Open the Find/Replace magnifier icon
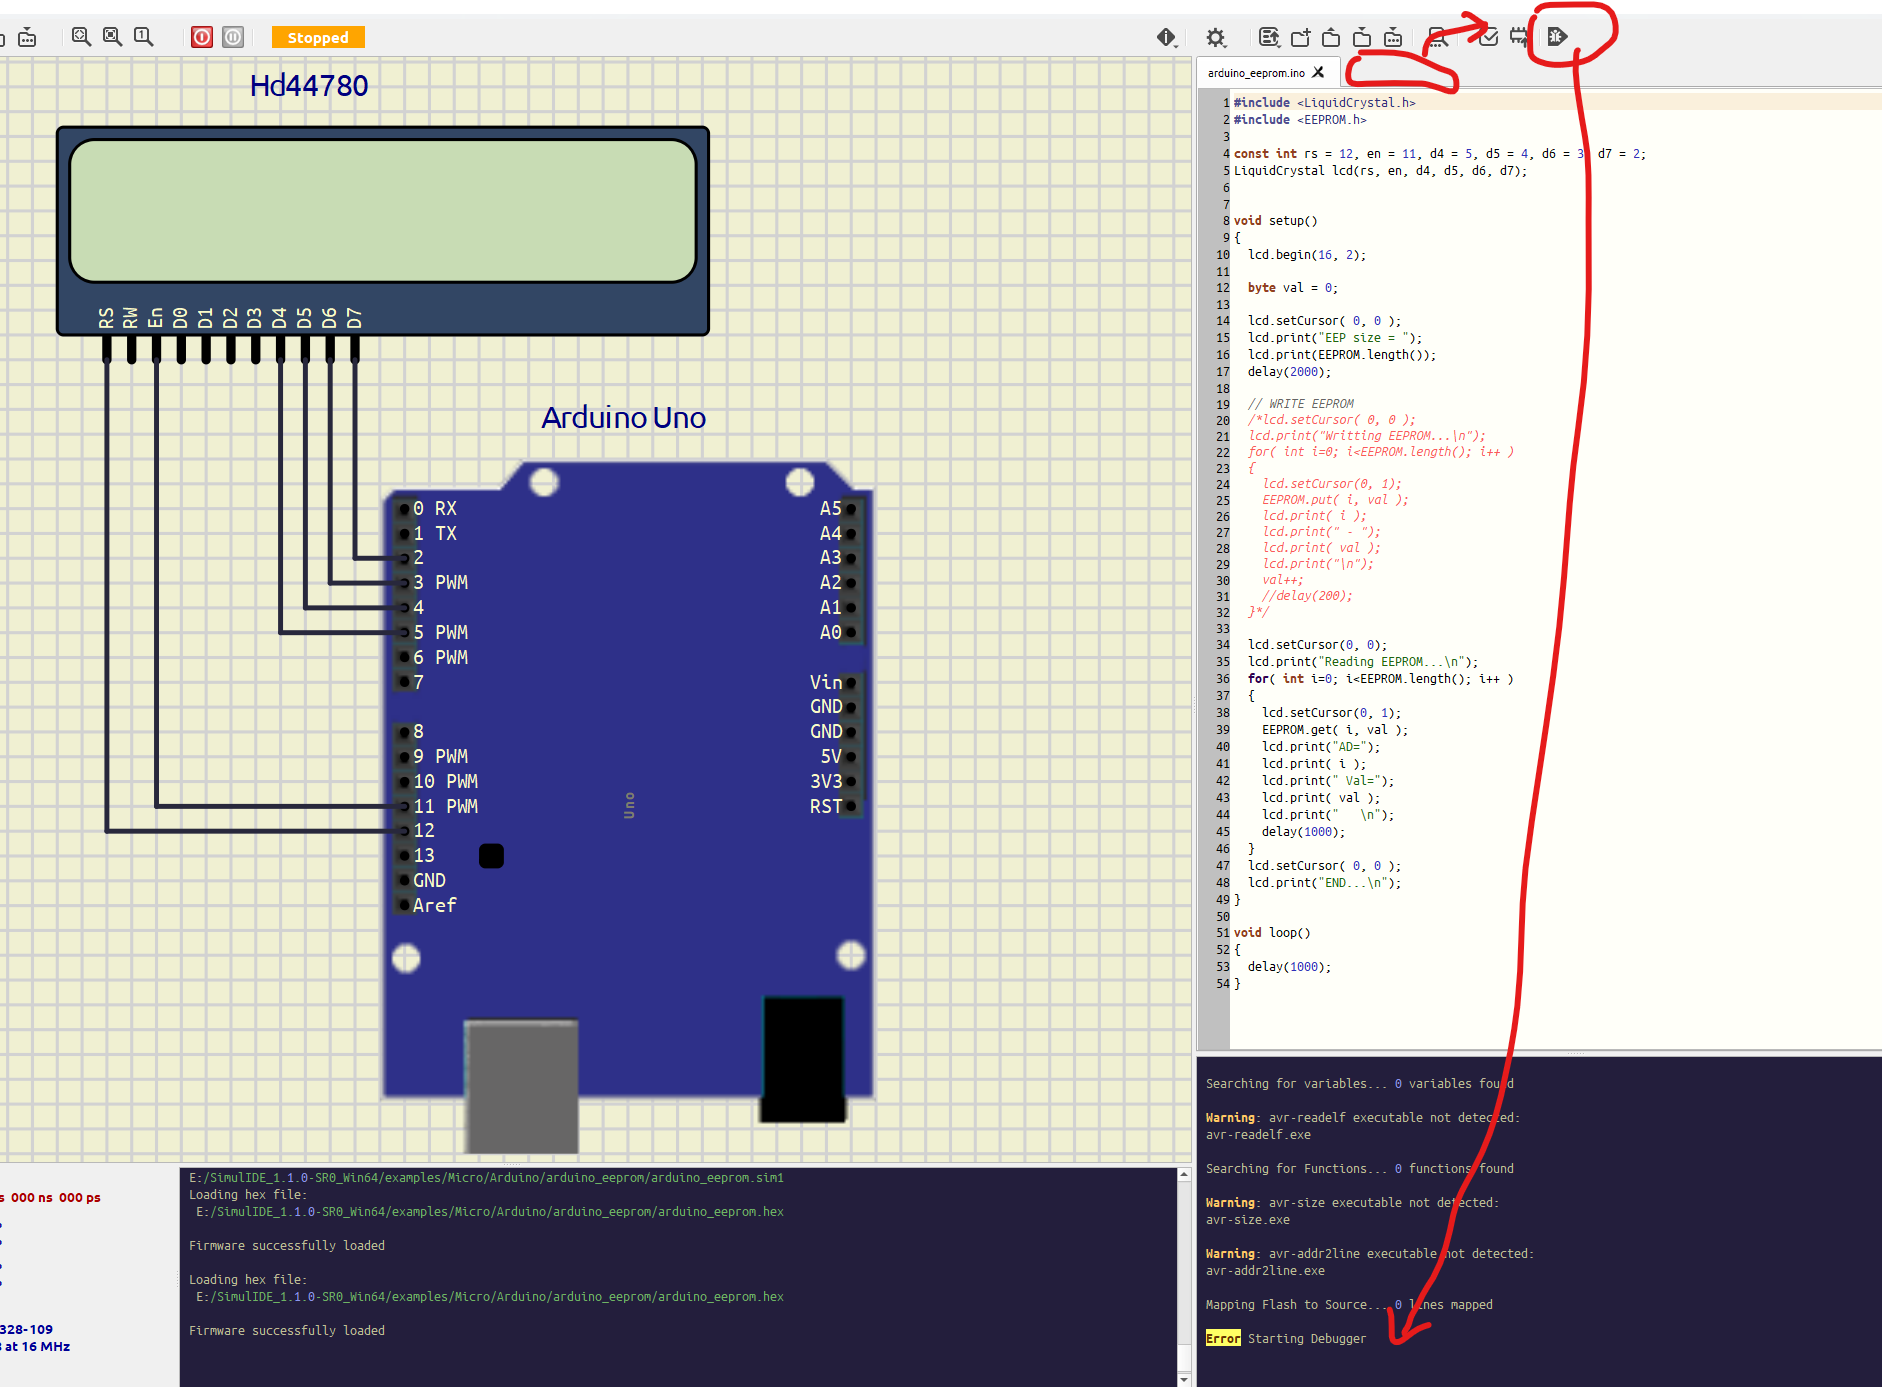 pyautogui.click(x=1437, y=37)
